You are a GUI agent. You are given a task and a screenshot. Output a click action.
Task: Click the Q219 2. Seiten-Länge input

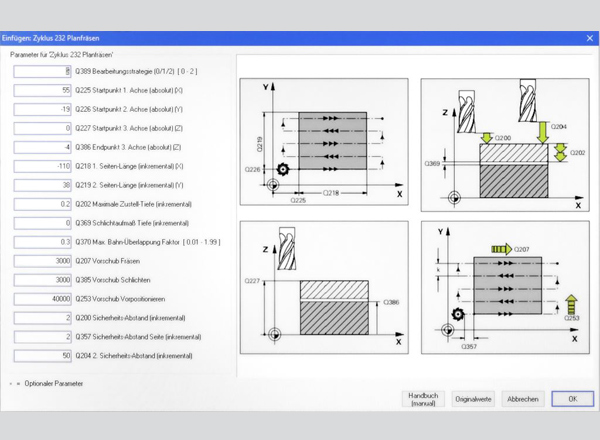(x=42, y=185)
